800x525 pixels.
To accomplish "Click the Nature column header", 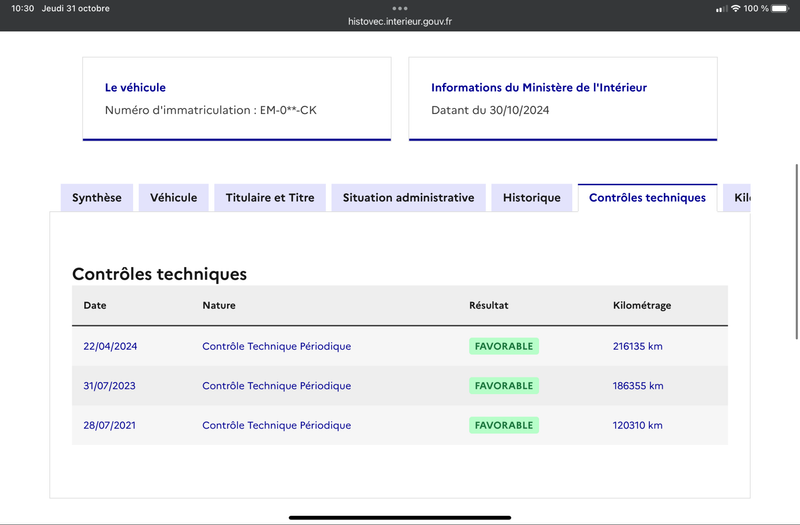I will 219,305.
